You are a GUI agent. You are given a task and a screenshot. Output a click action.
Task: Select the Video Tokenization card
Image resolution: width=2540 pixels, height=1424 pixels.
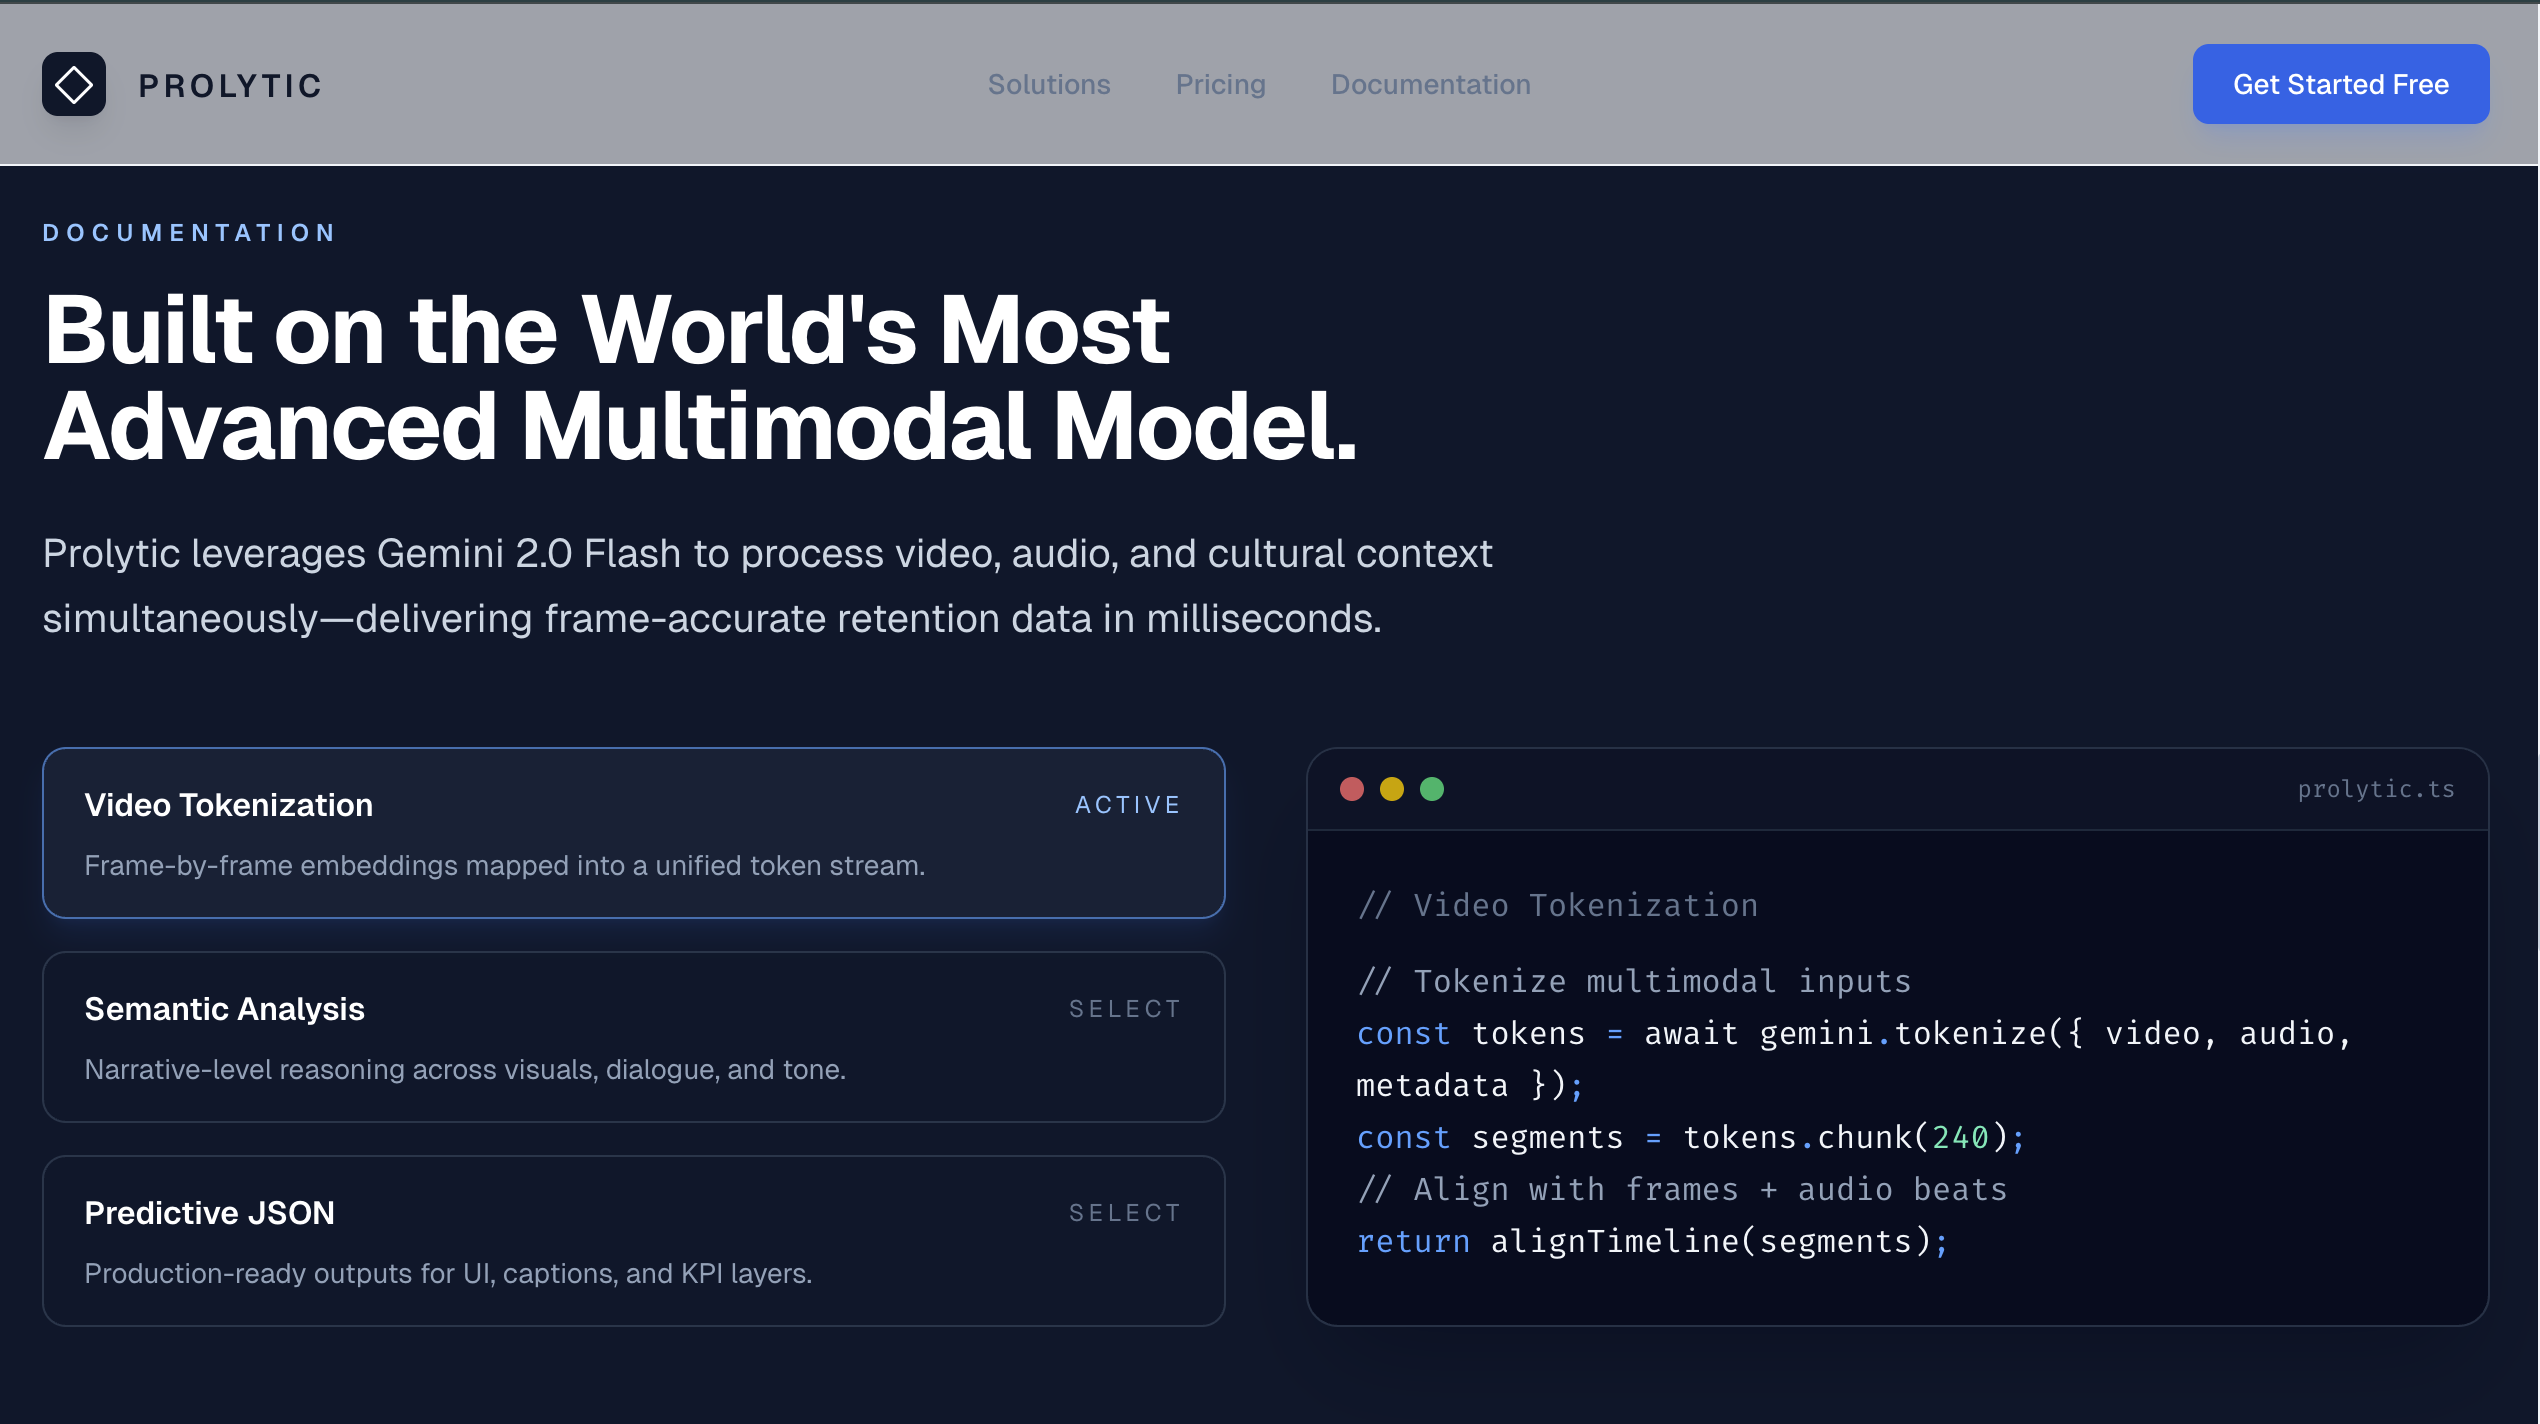633,833
